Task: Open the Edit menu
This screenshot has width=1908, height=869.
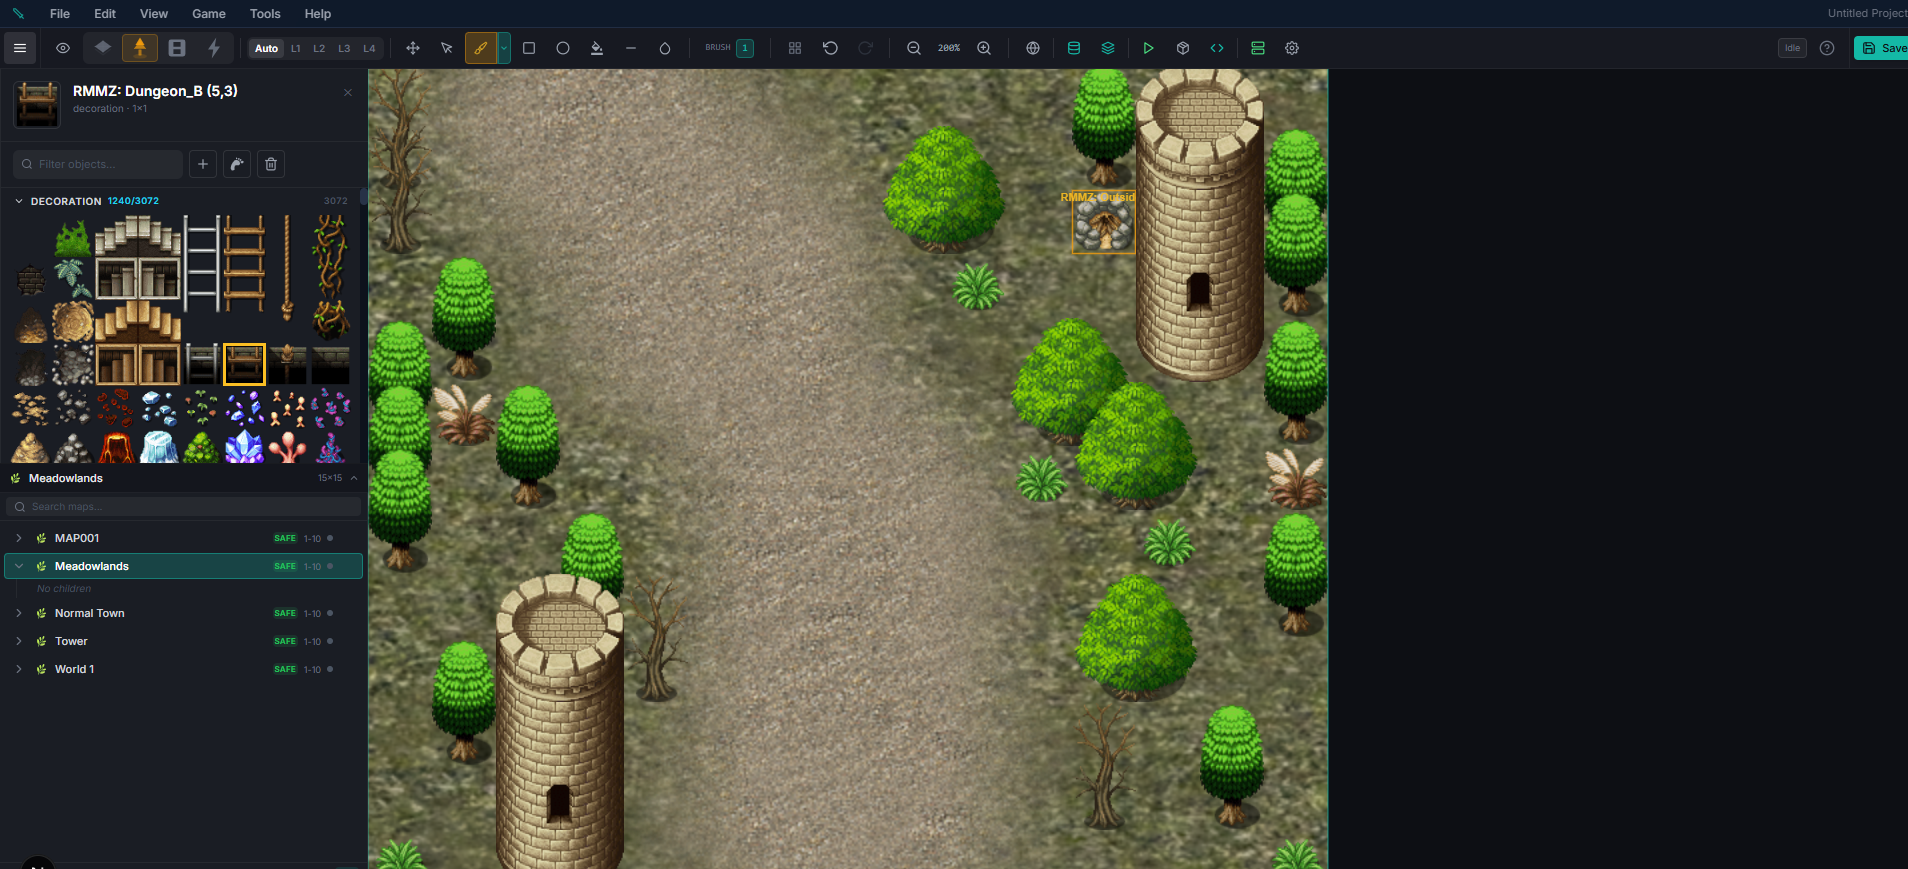Action: coord(105,14)
